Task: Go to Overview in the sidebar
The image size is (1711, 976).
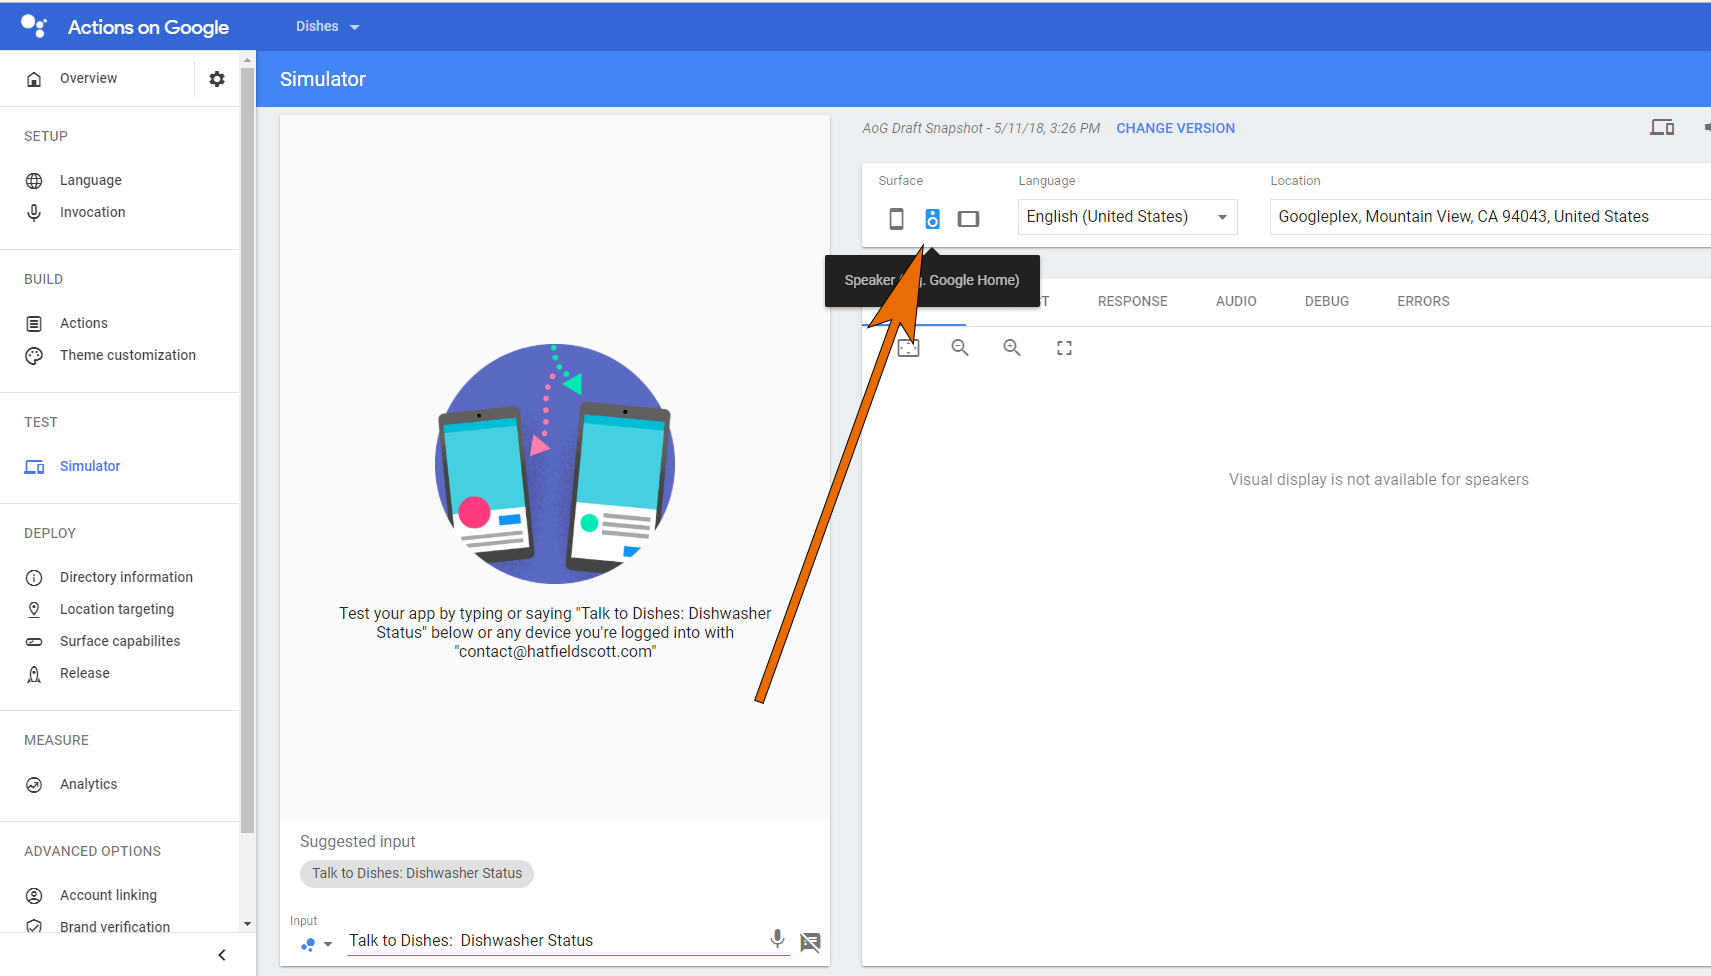Action: (x=88, y=78)
